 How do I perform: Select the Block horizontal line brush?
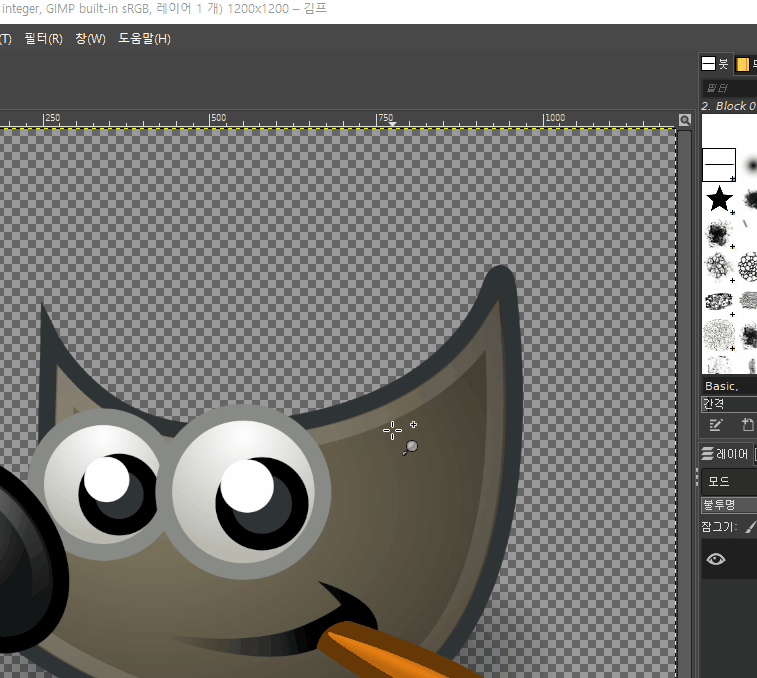click(718, 165)
